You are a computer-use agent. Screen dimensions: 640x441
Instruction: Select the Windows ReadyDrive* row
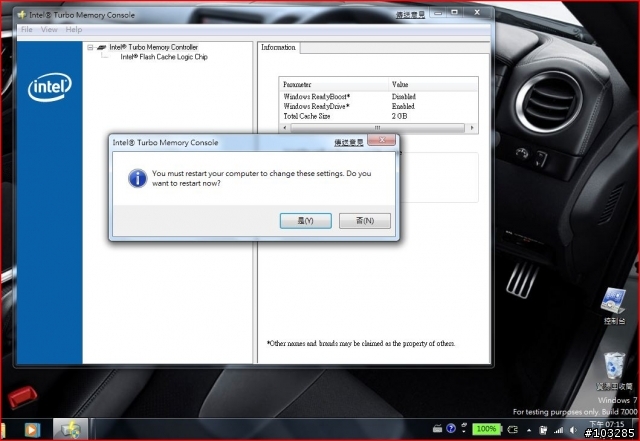coord(378,106)
